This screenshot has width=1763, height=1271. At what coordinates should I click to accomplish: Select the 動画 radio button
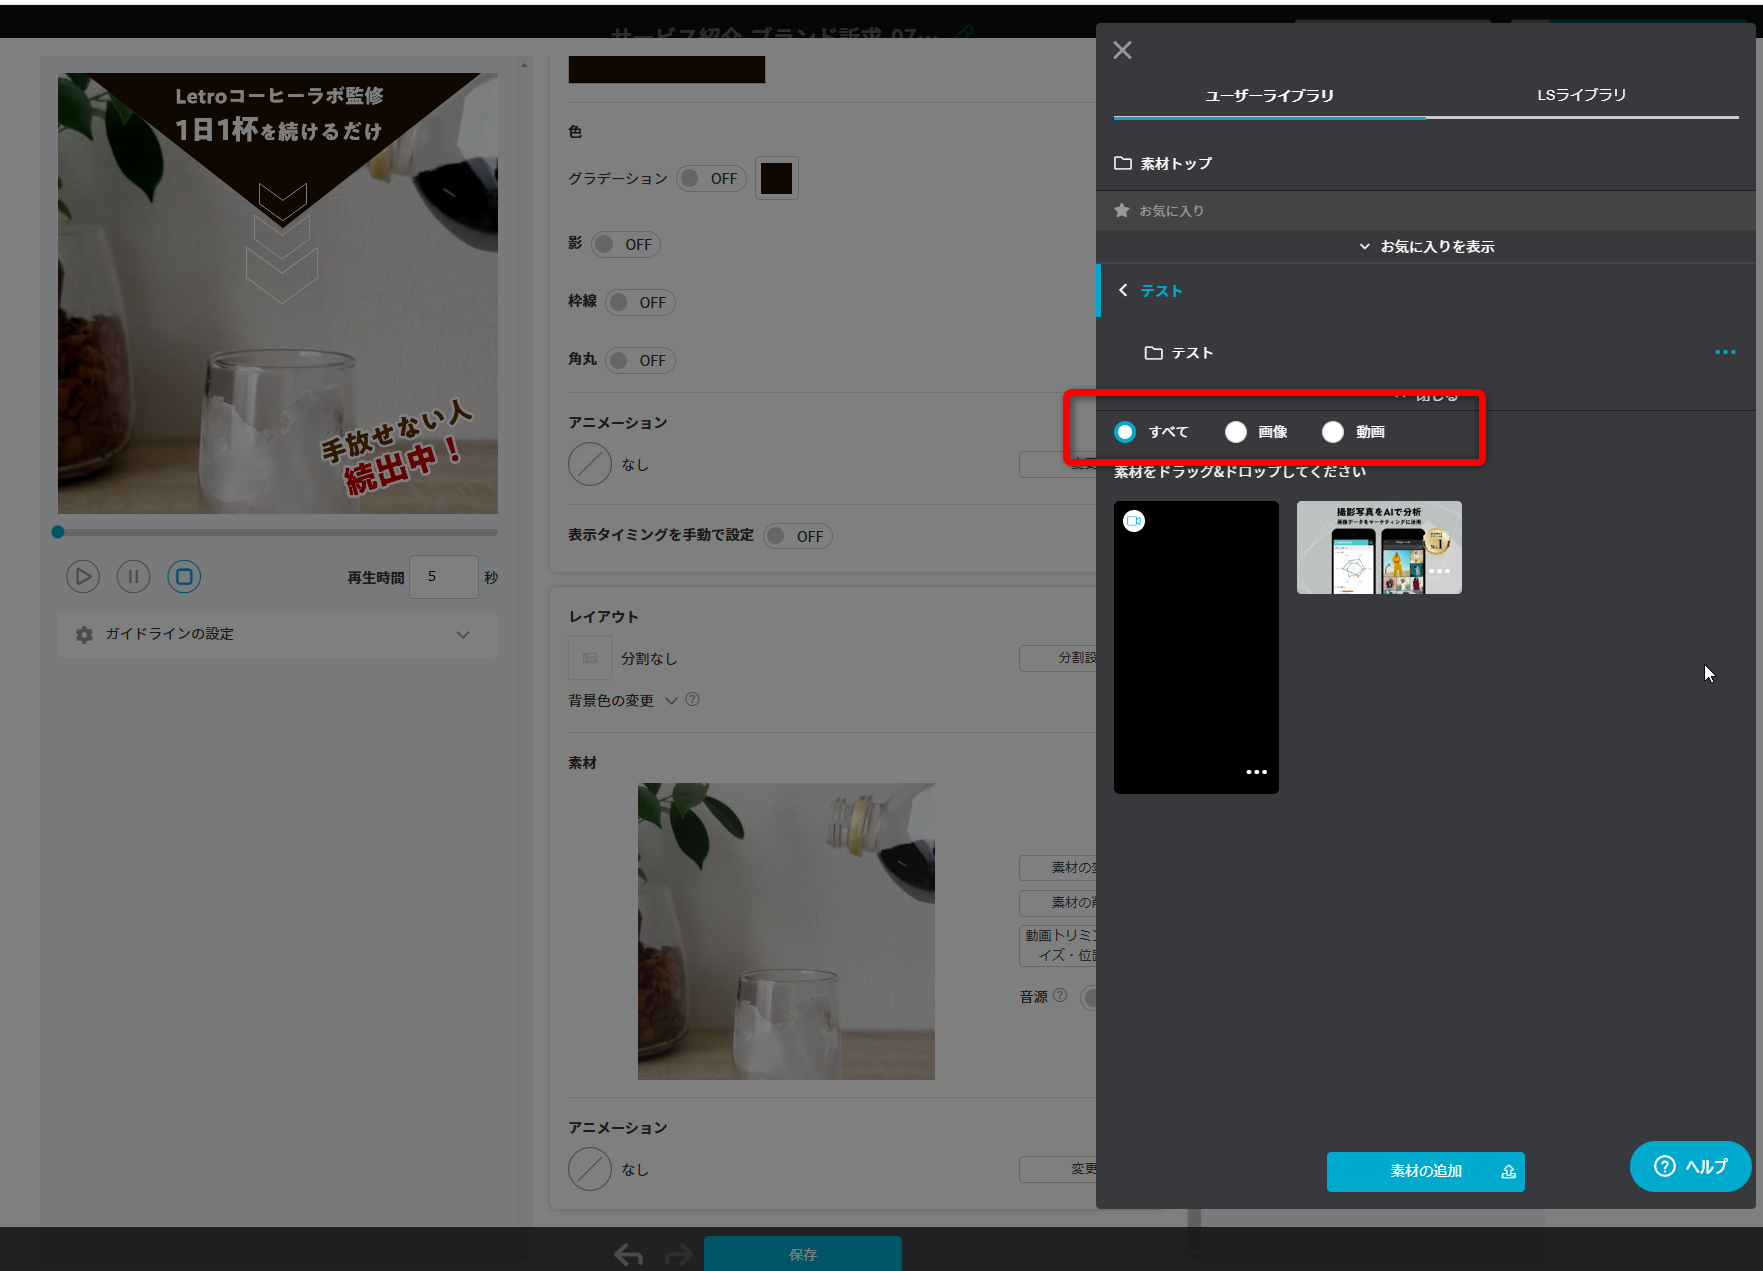coord(1333,432)
